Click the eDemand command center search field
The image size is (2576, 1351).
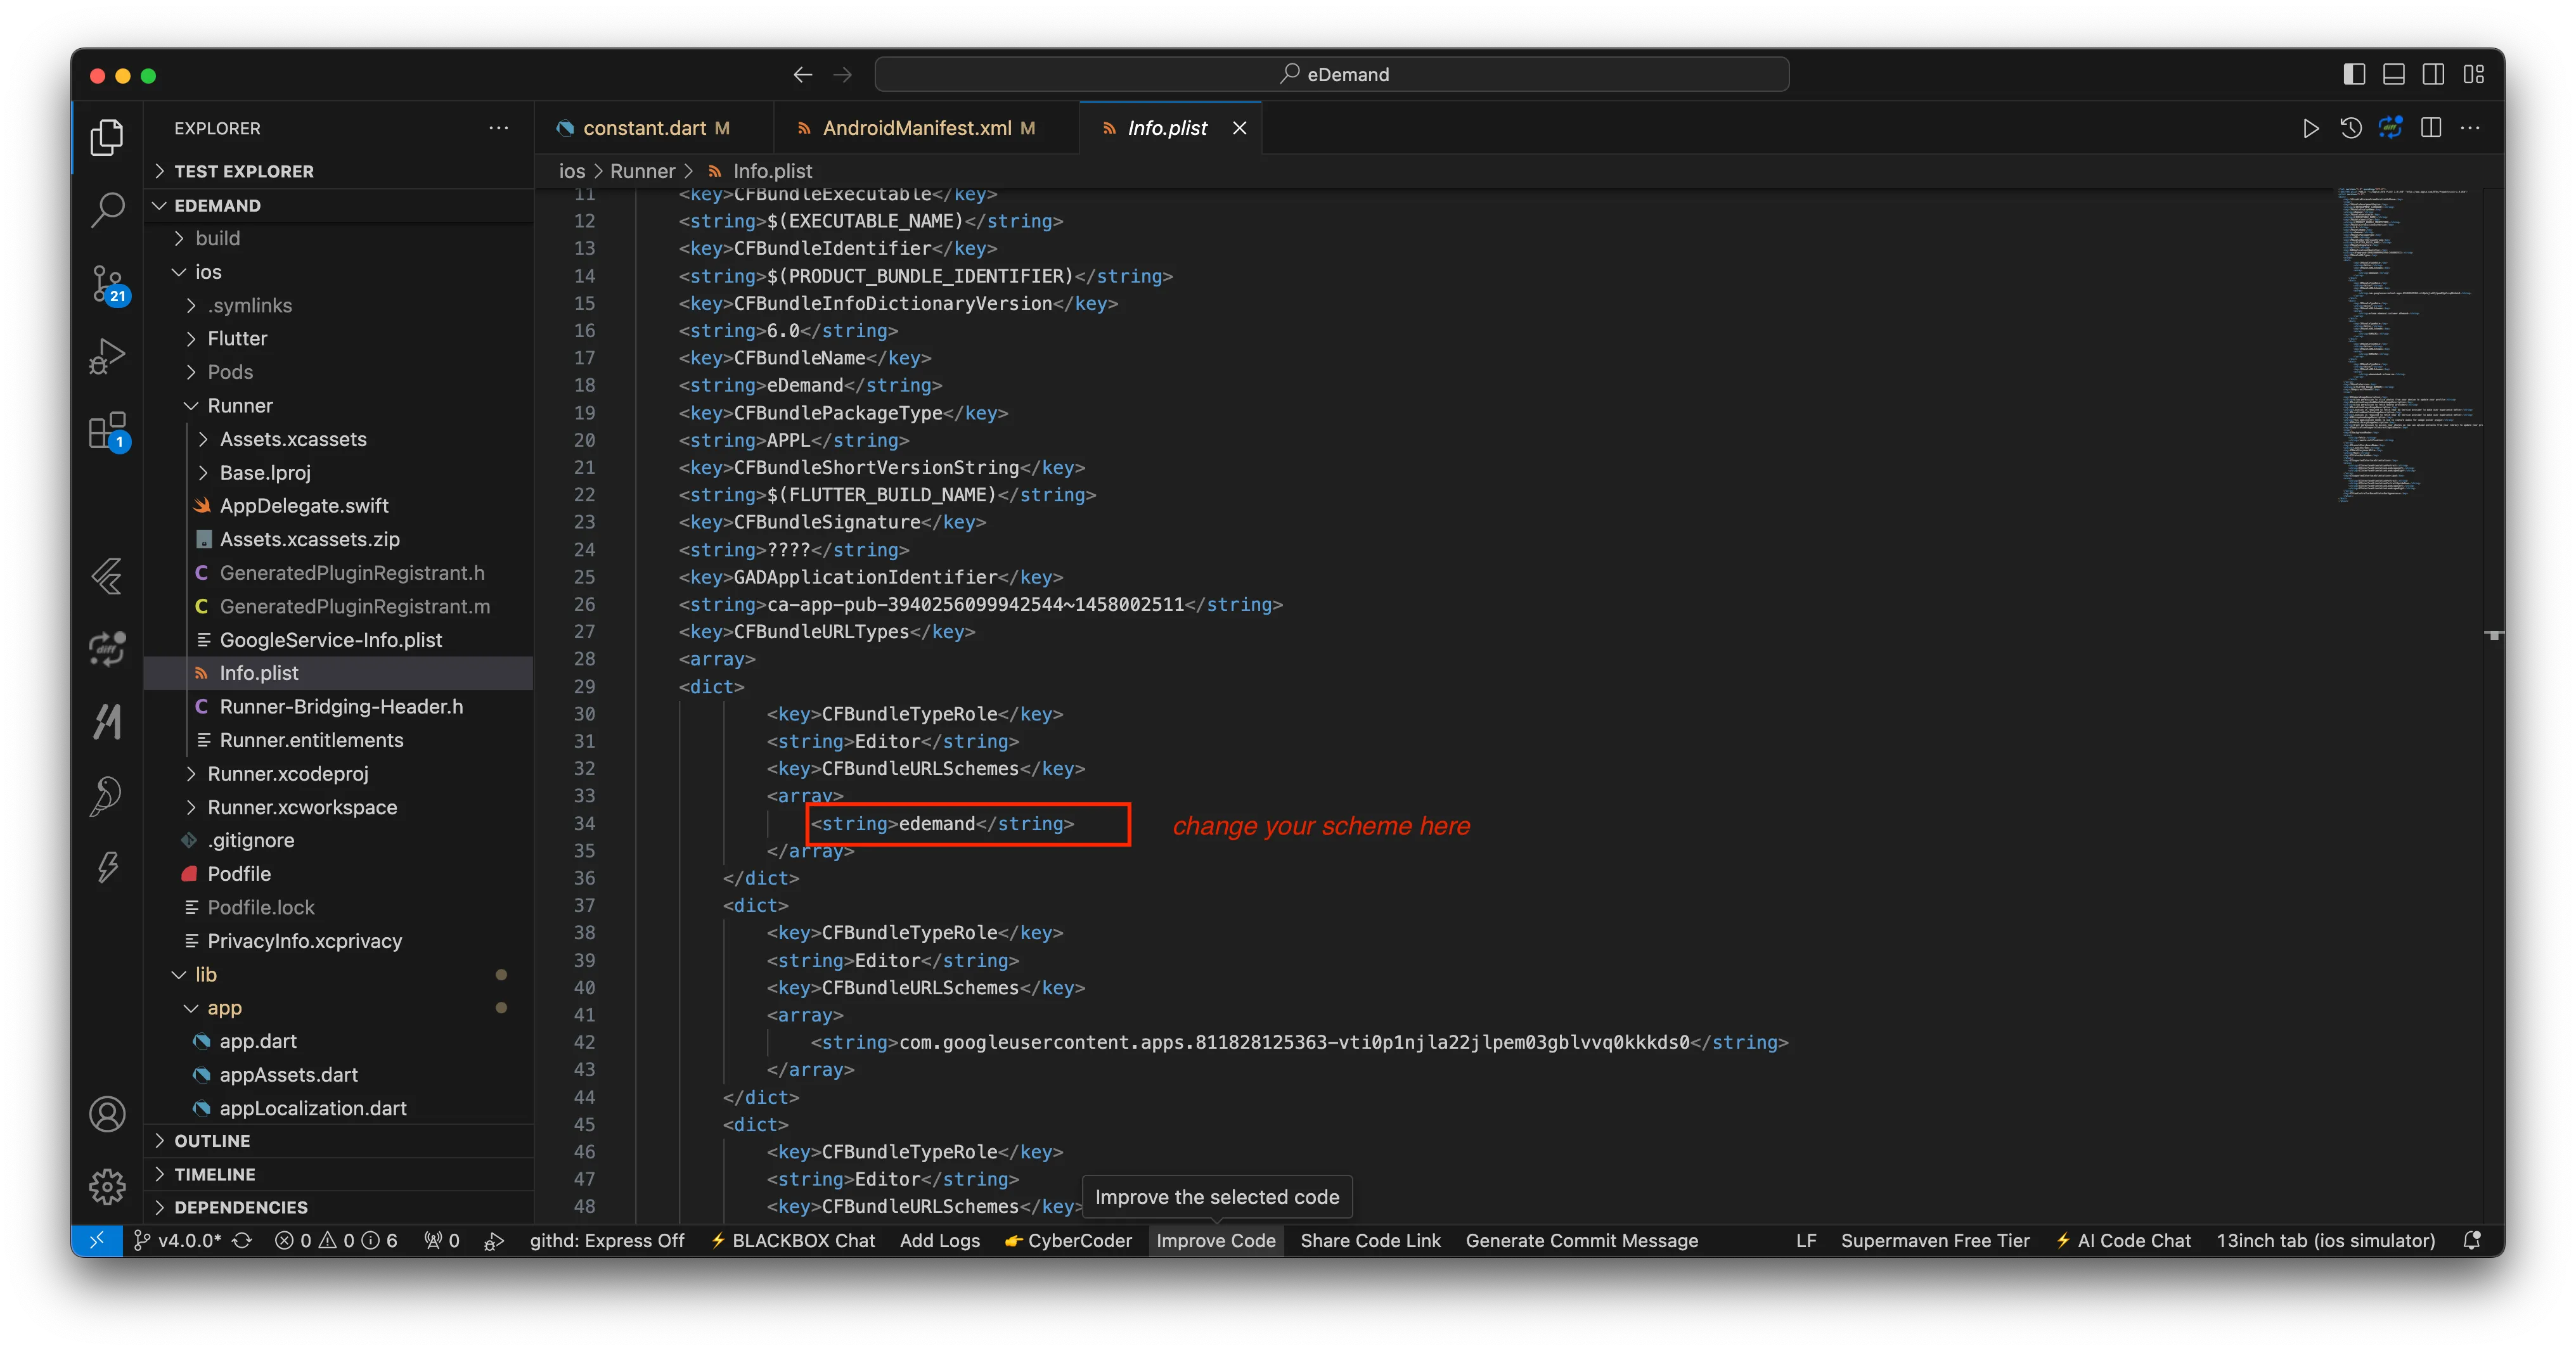pyautogui.click(x=1331, y=75)
